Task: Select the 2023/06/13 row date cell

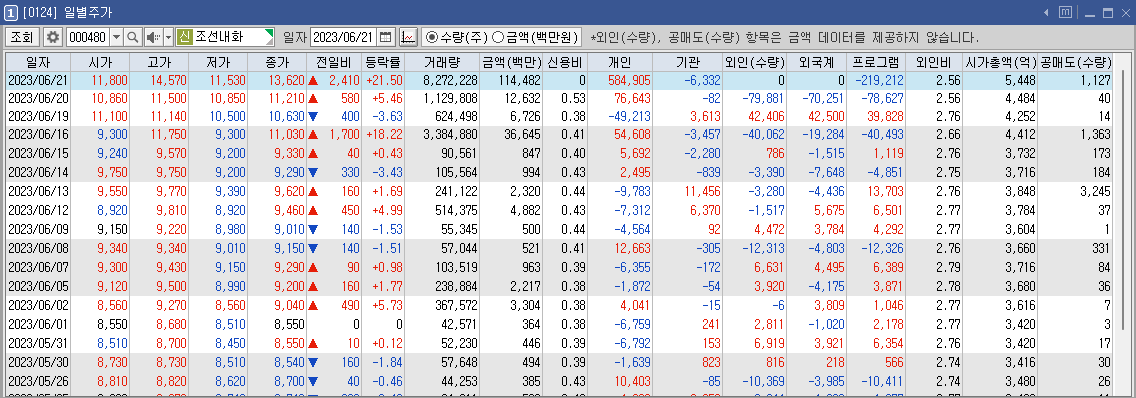Action: coord(37,192)
